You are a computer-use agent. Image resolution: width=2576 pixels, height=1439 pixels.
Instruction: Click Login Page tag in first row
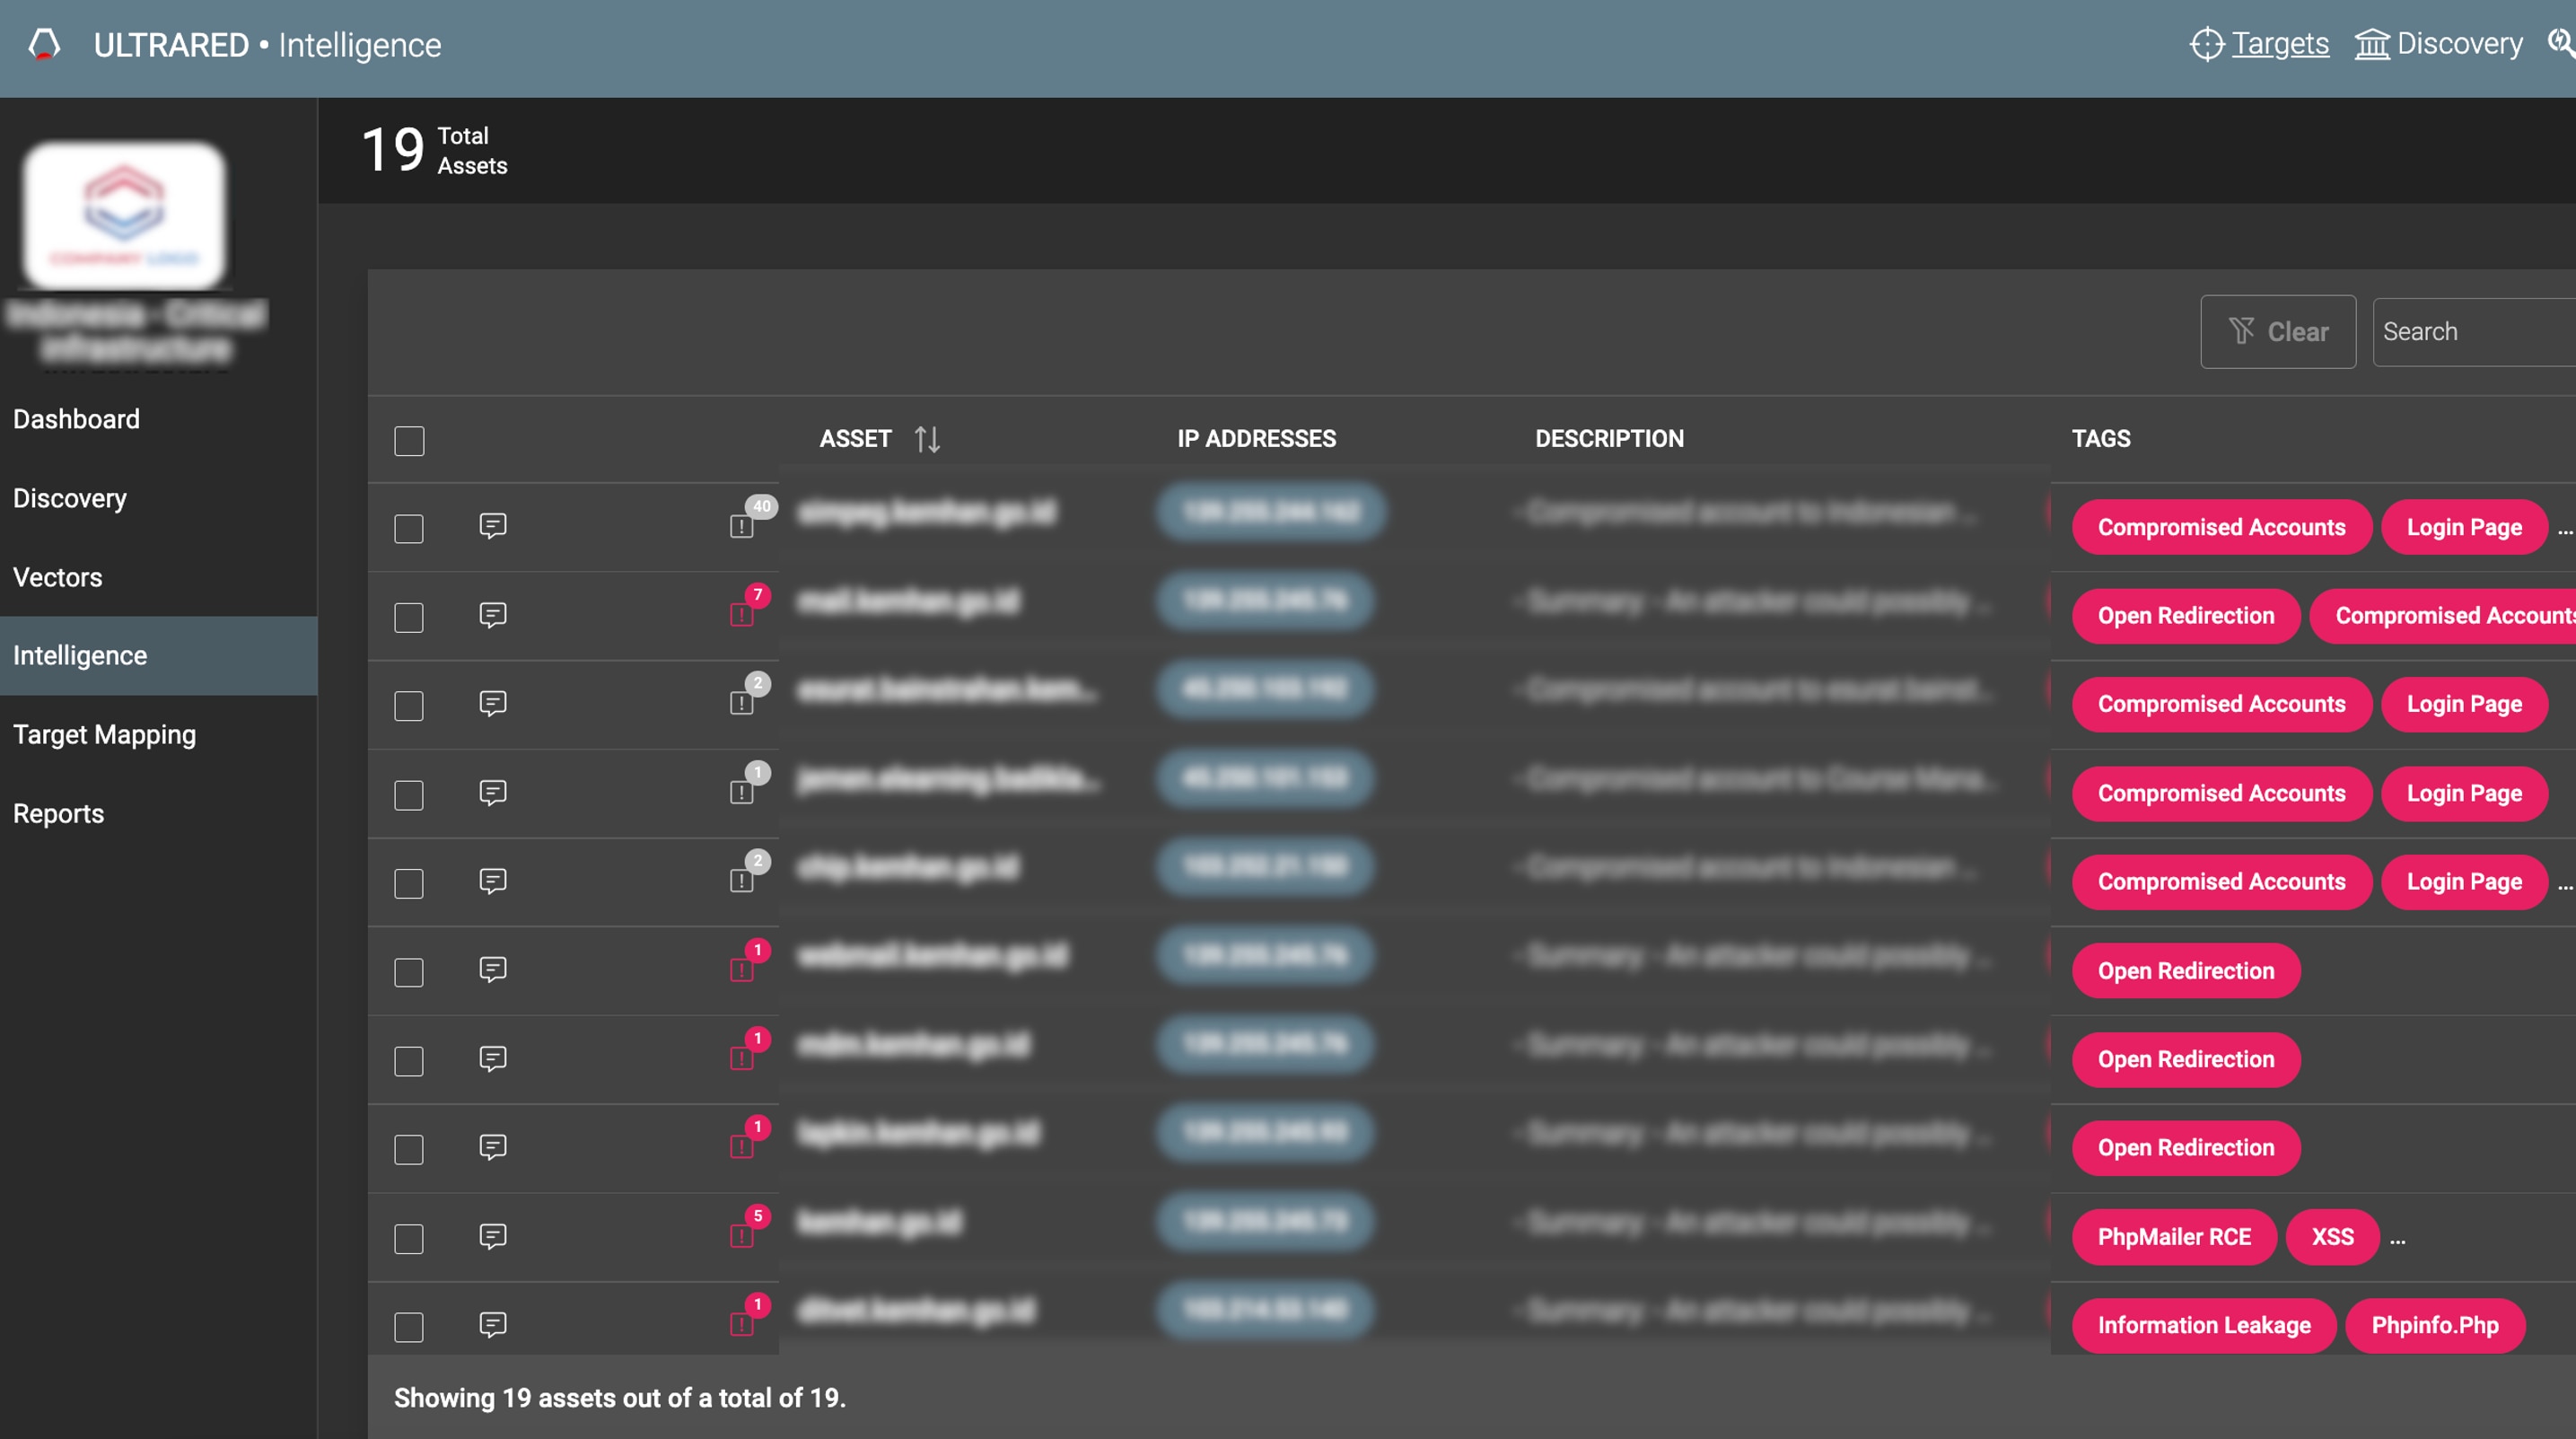point(2464,527)
